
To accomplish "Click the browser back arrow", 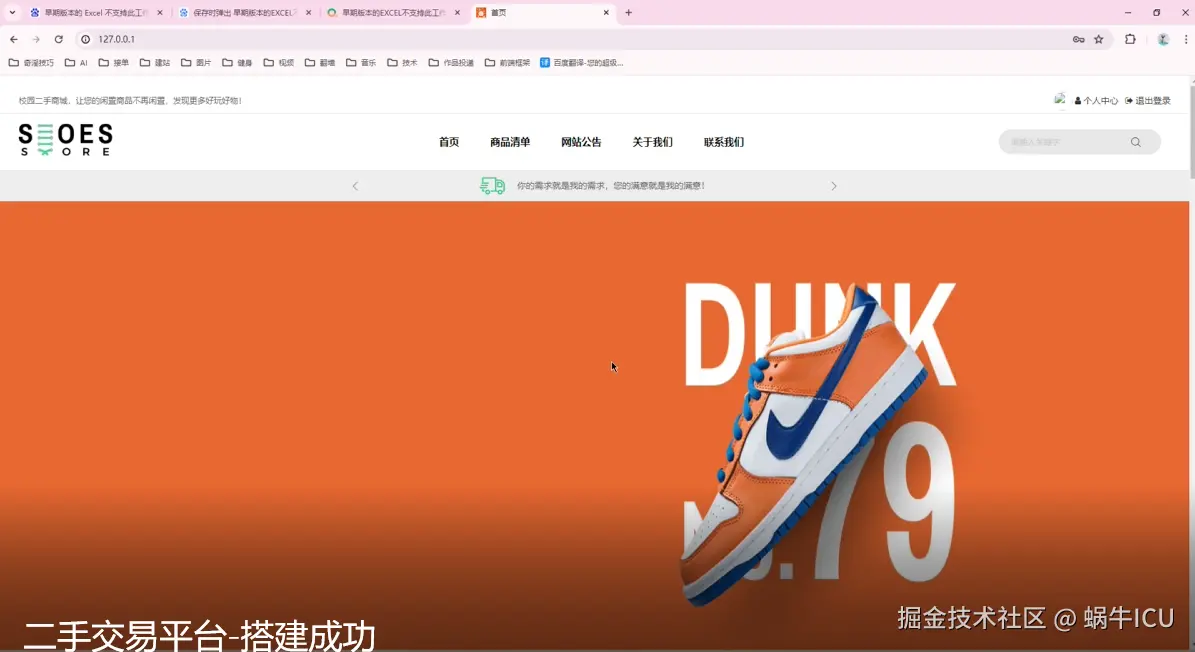I will point(14,39).
